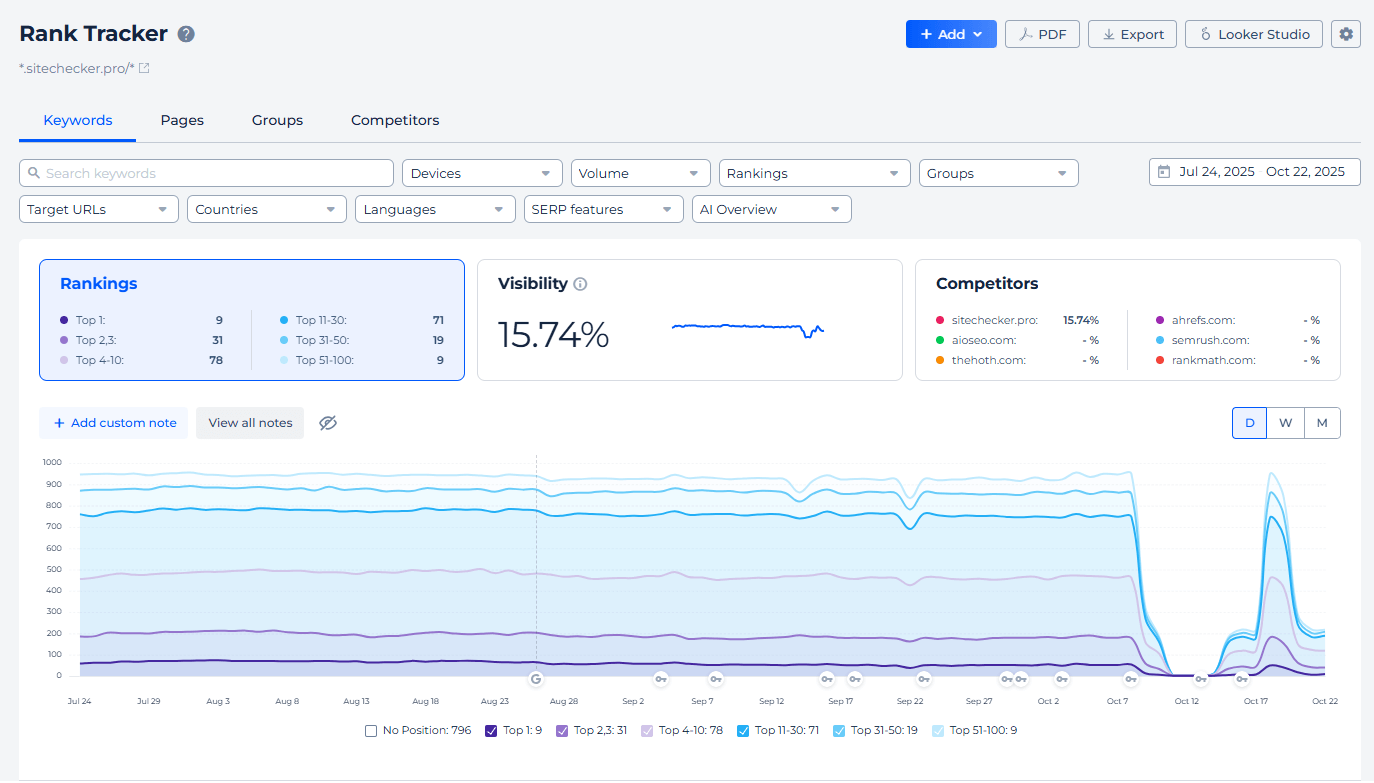Open the Pages tab
Viewport: 1374px width, 783px height.
coord(182,120)
